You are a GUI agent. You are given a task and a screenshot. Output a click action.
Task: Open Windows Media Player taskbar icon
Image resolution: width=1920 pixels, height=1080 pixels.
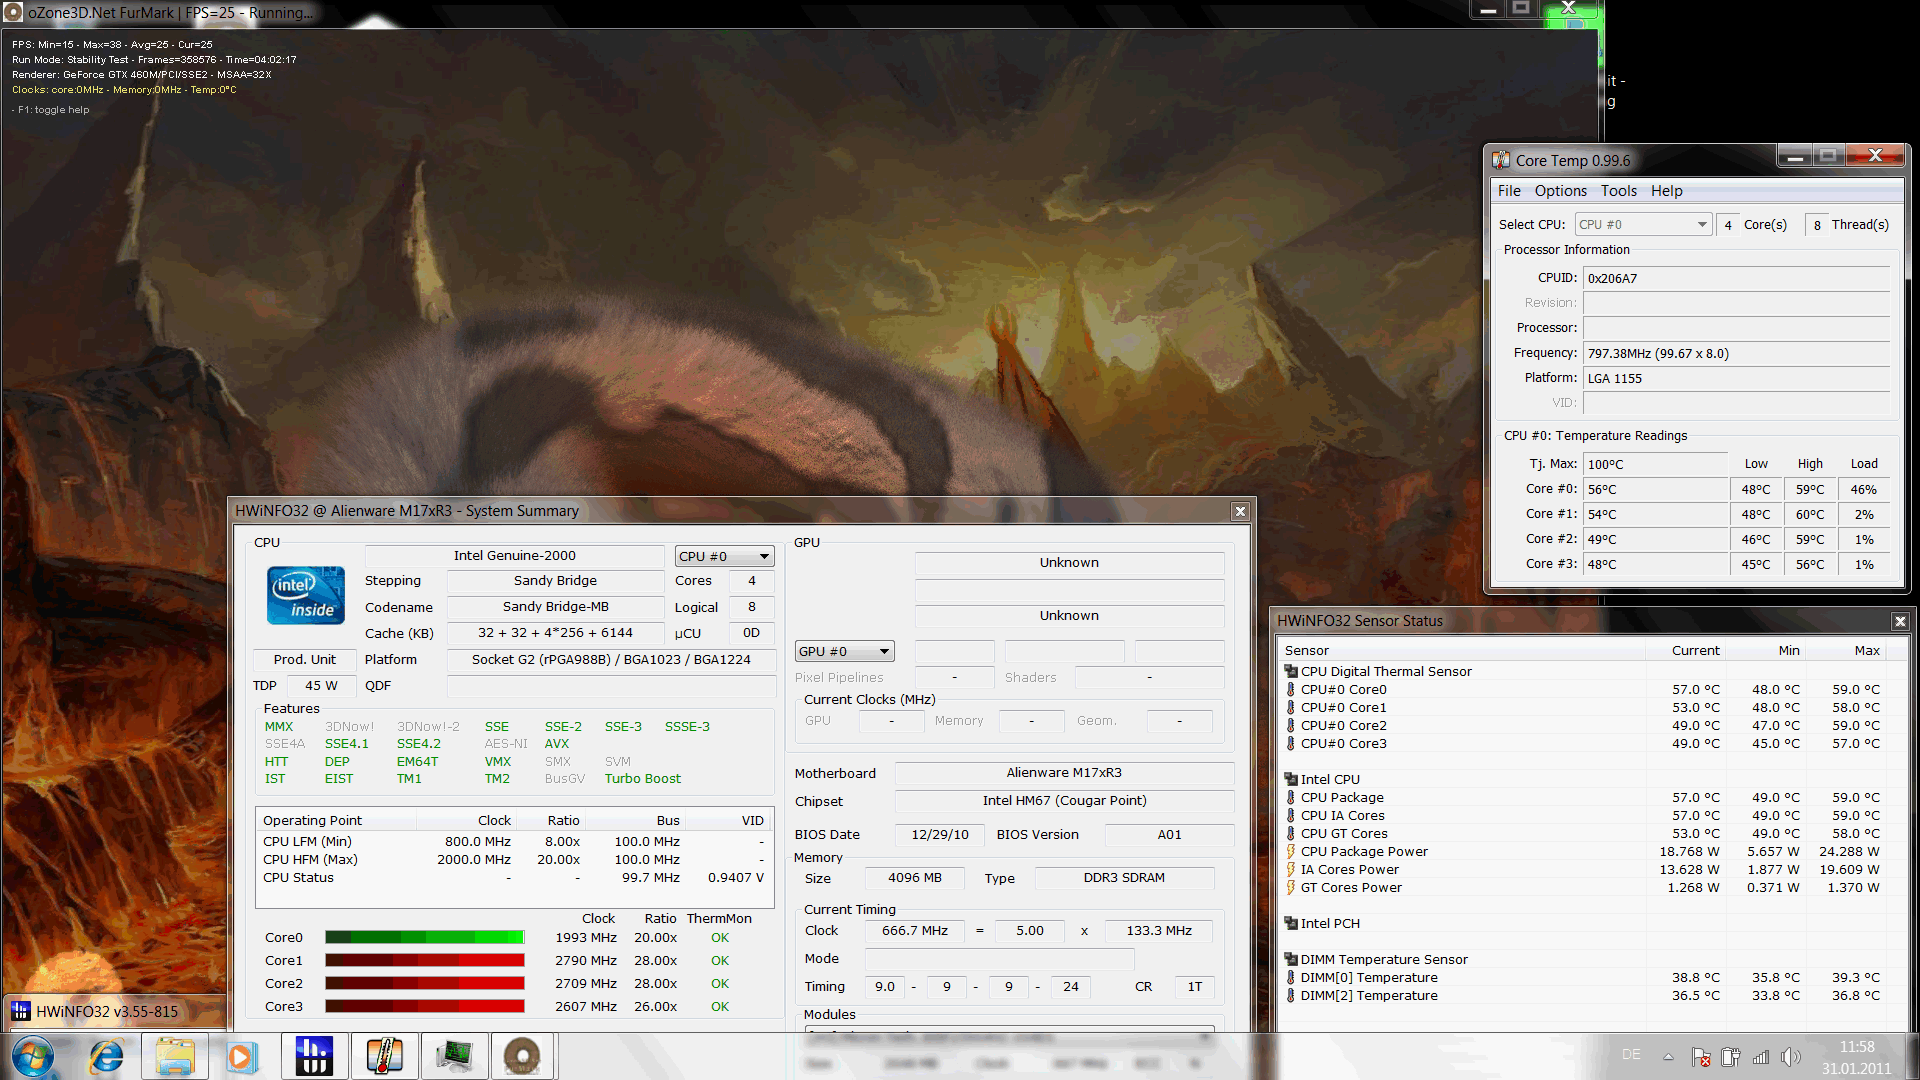point(241,1056)
